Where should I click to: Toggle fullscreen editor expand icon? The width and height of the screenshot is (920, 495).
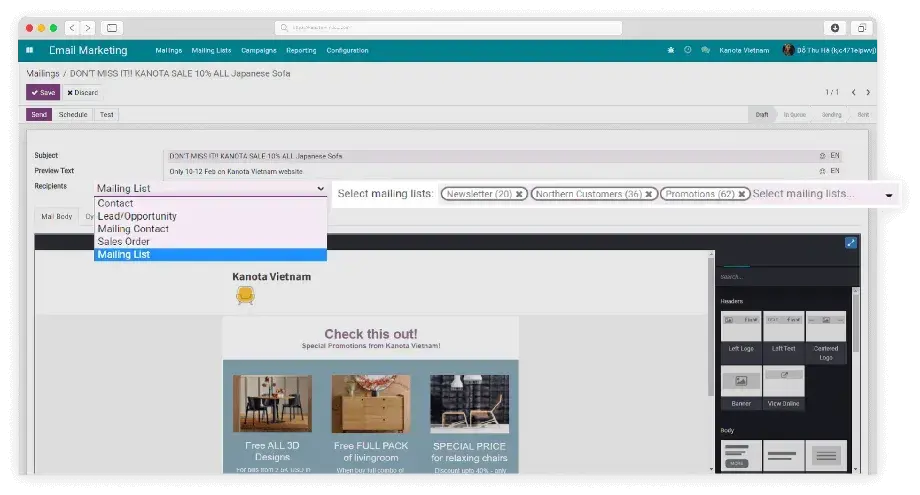[x=850, y=242]
